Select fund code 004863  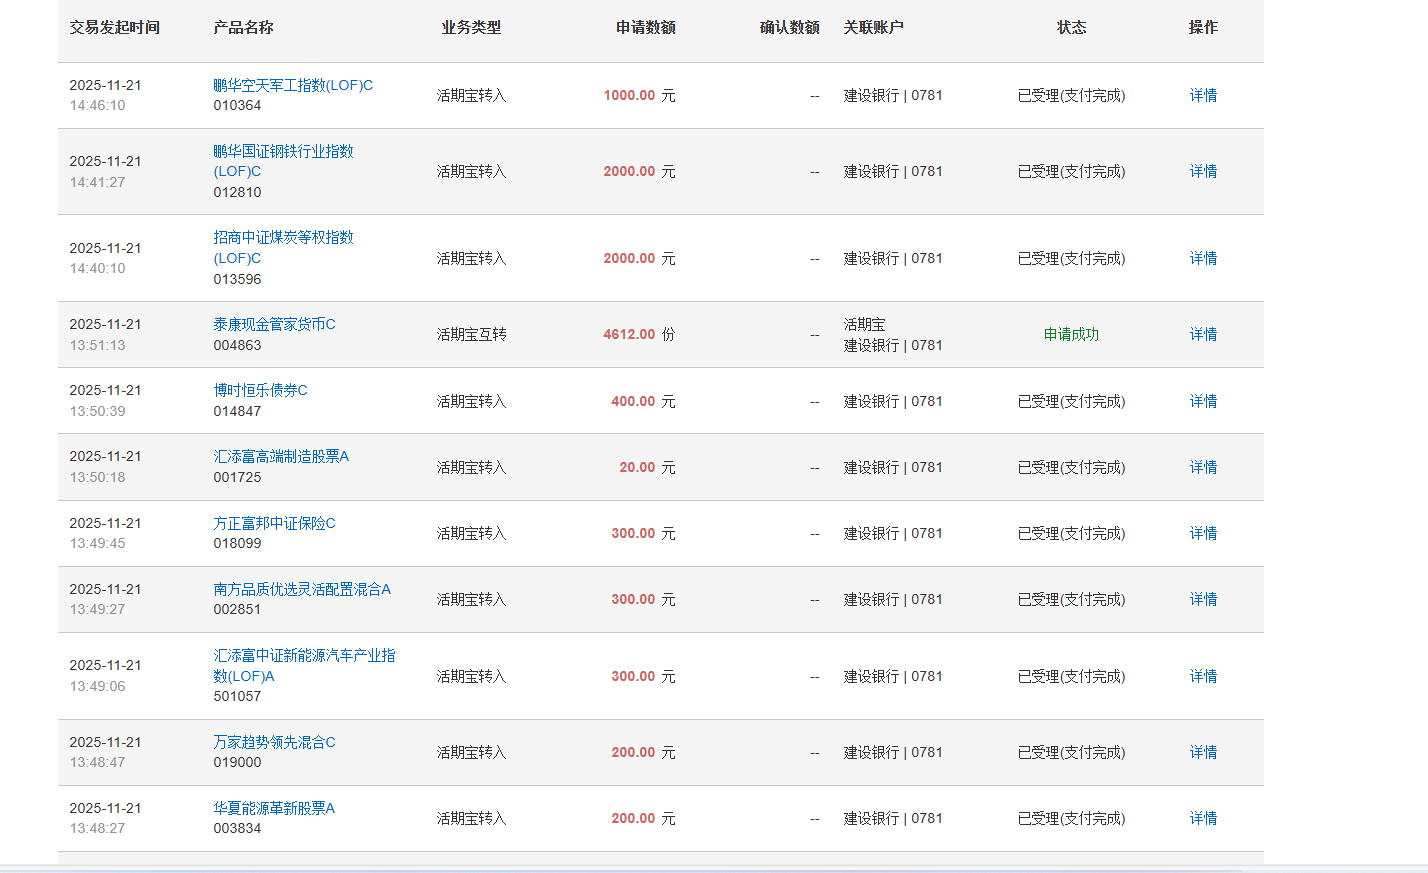click(x=237, y=345)
